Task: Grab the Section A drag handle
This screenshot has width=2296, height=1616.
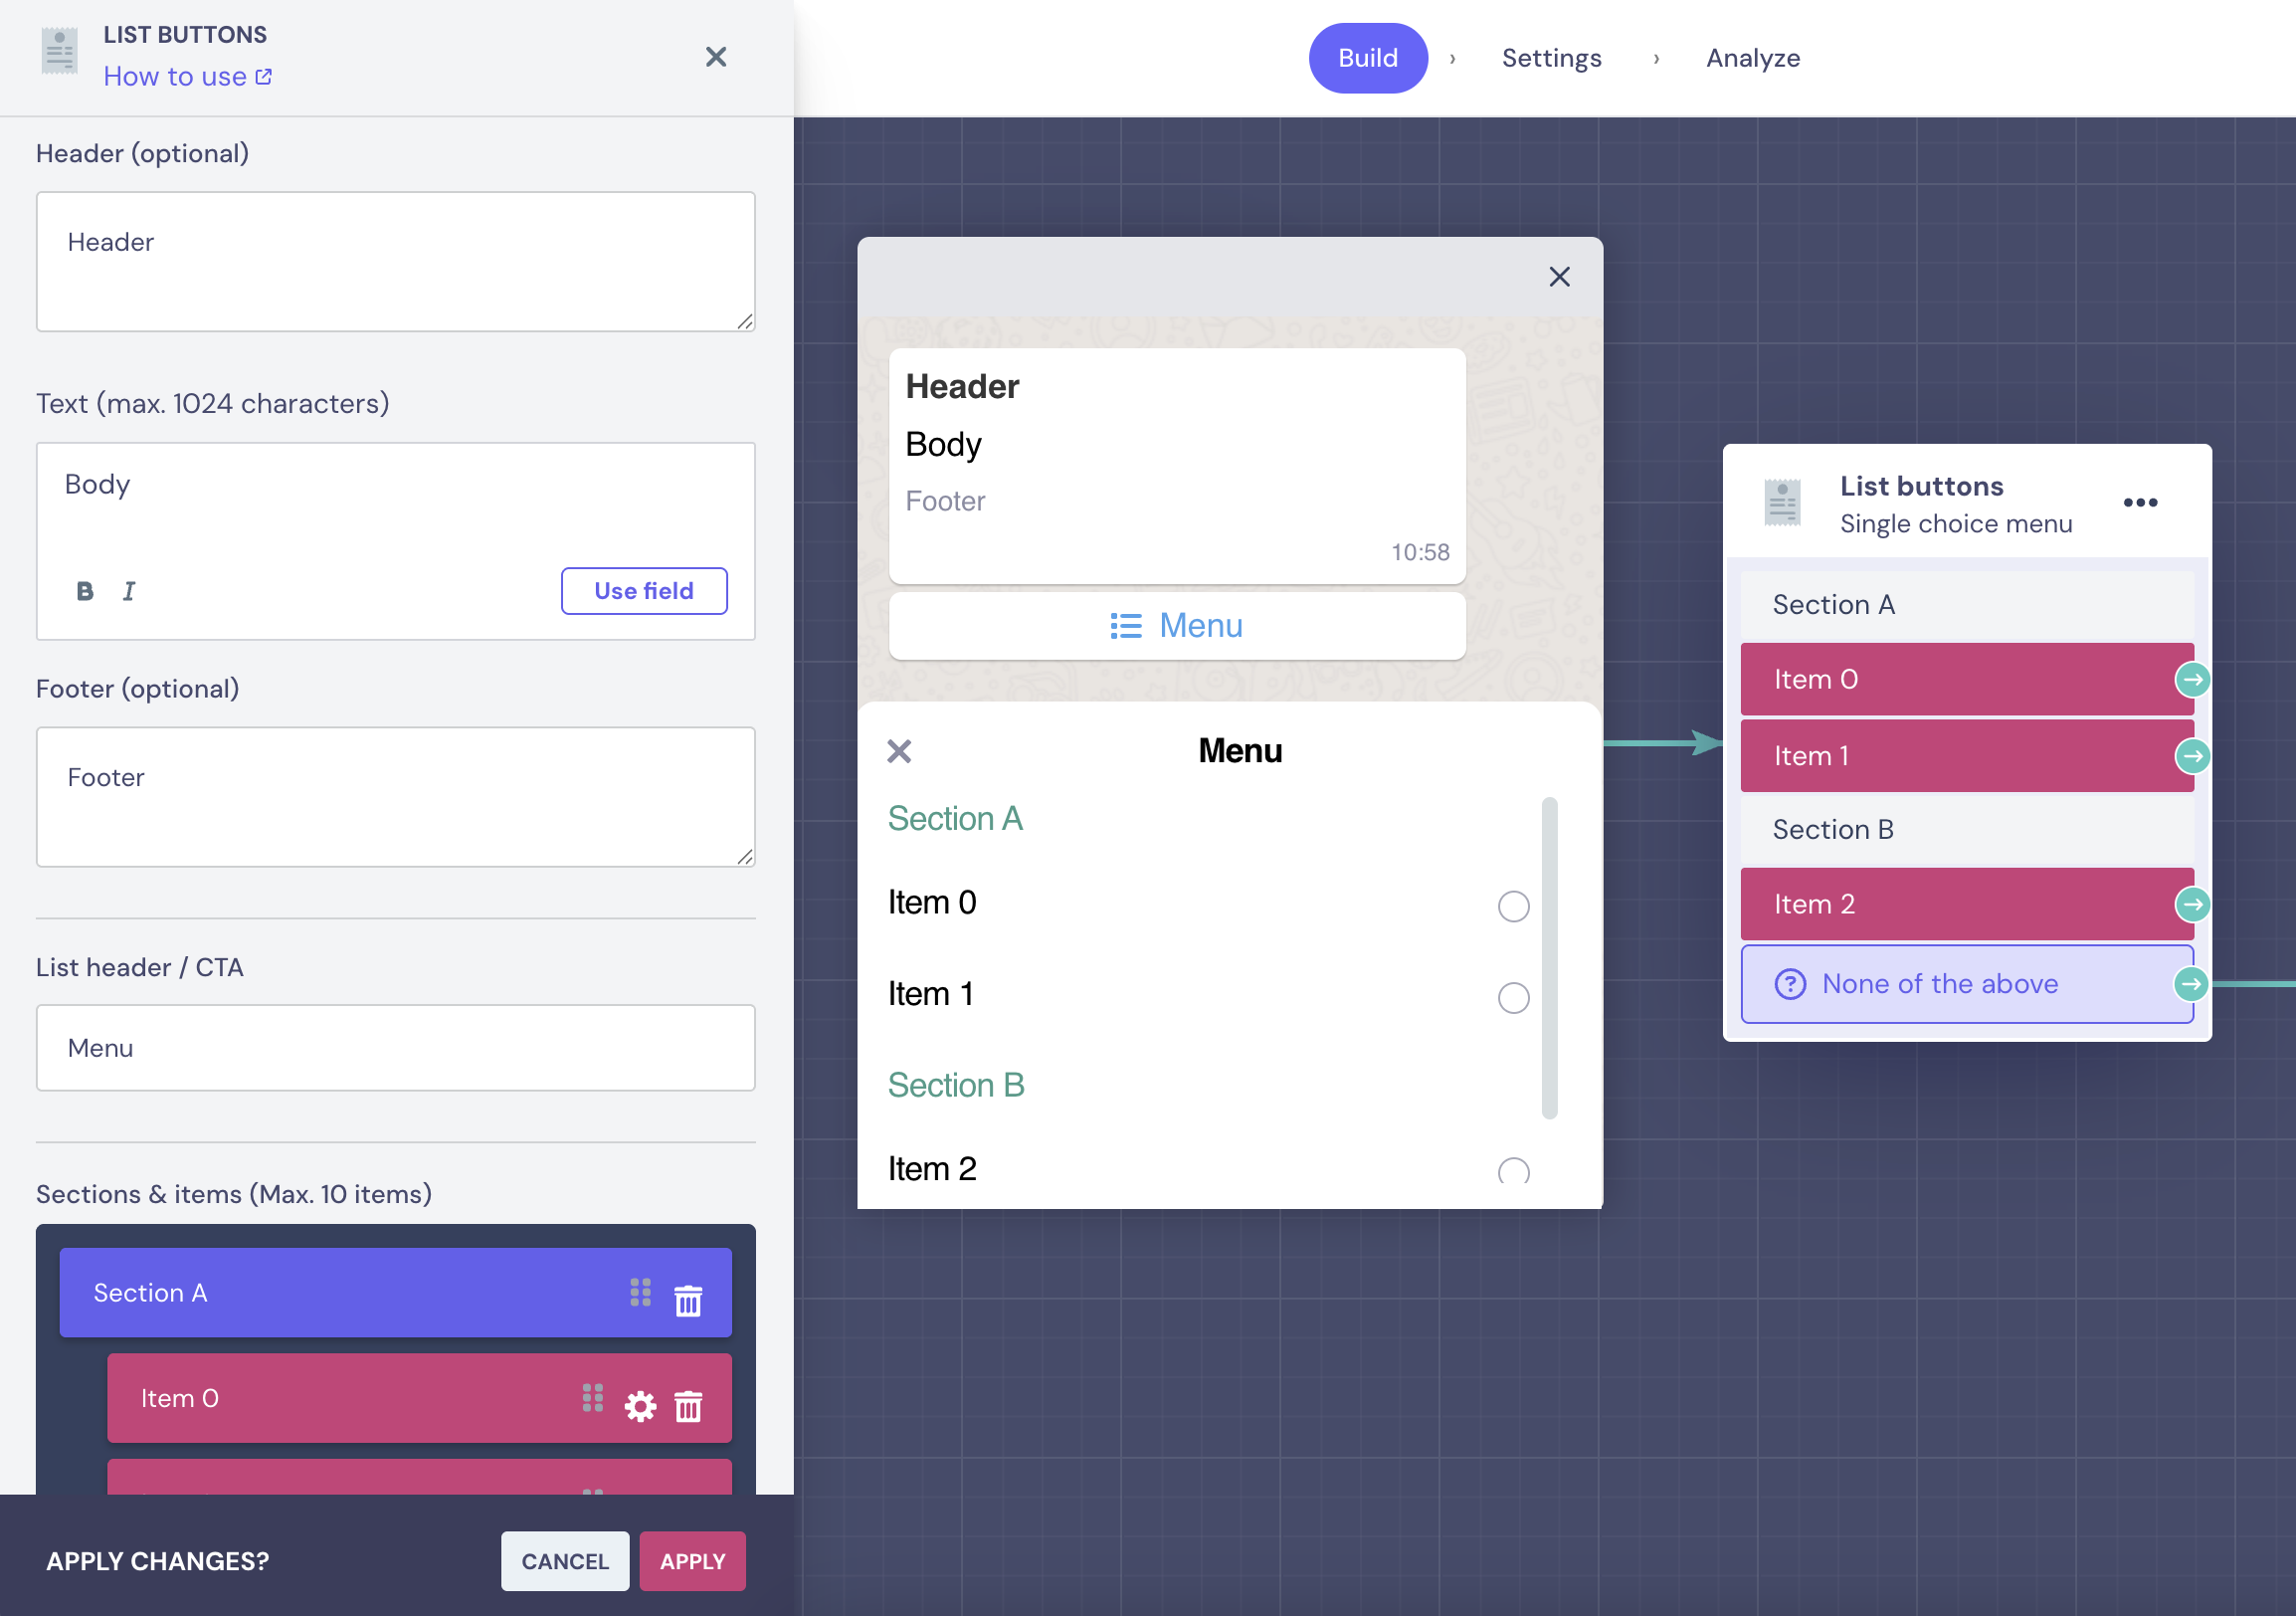Action: point(640,1292)
